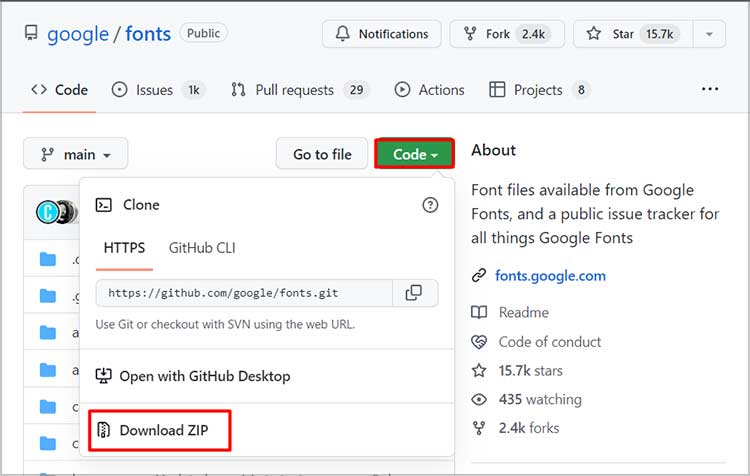Choose Open with GitHub Desktop
Viewport: 750px width, 476px height.
click(193, 376)
